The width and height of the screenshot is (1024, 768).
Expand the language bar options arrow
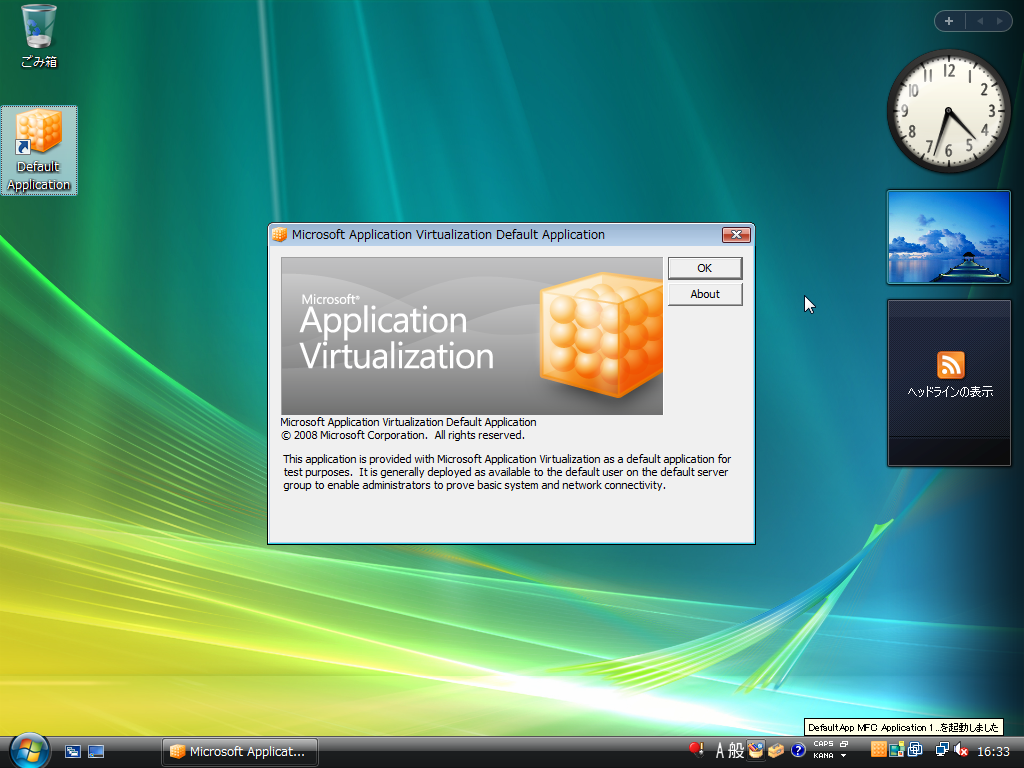843,756
